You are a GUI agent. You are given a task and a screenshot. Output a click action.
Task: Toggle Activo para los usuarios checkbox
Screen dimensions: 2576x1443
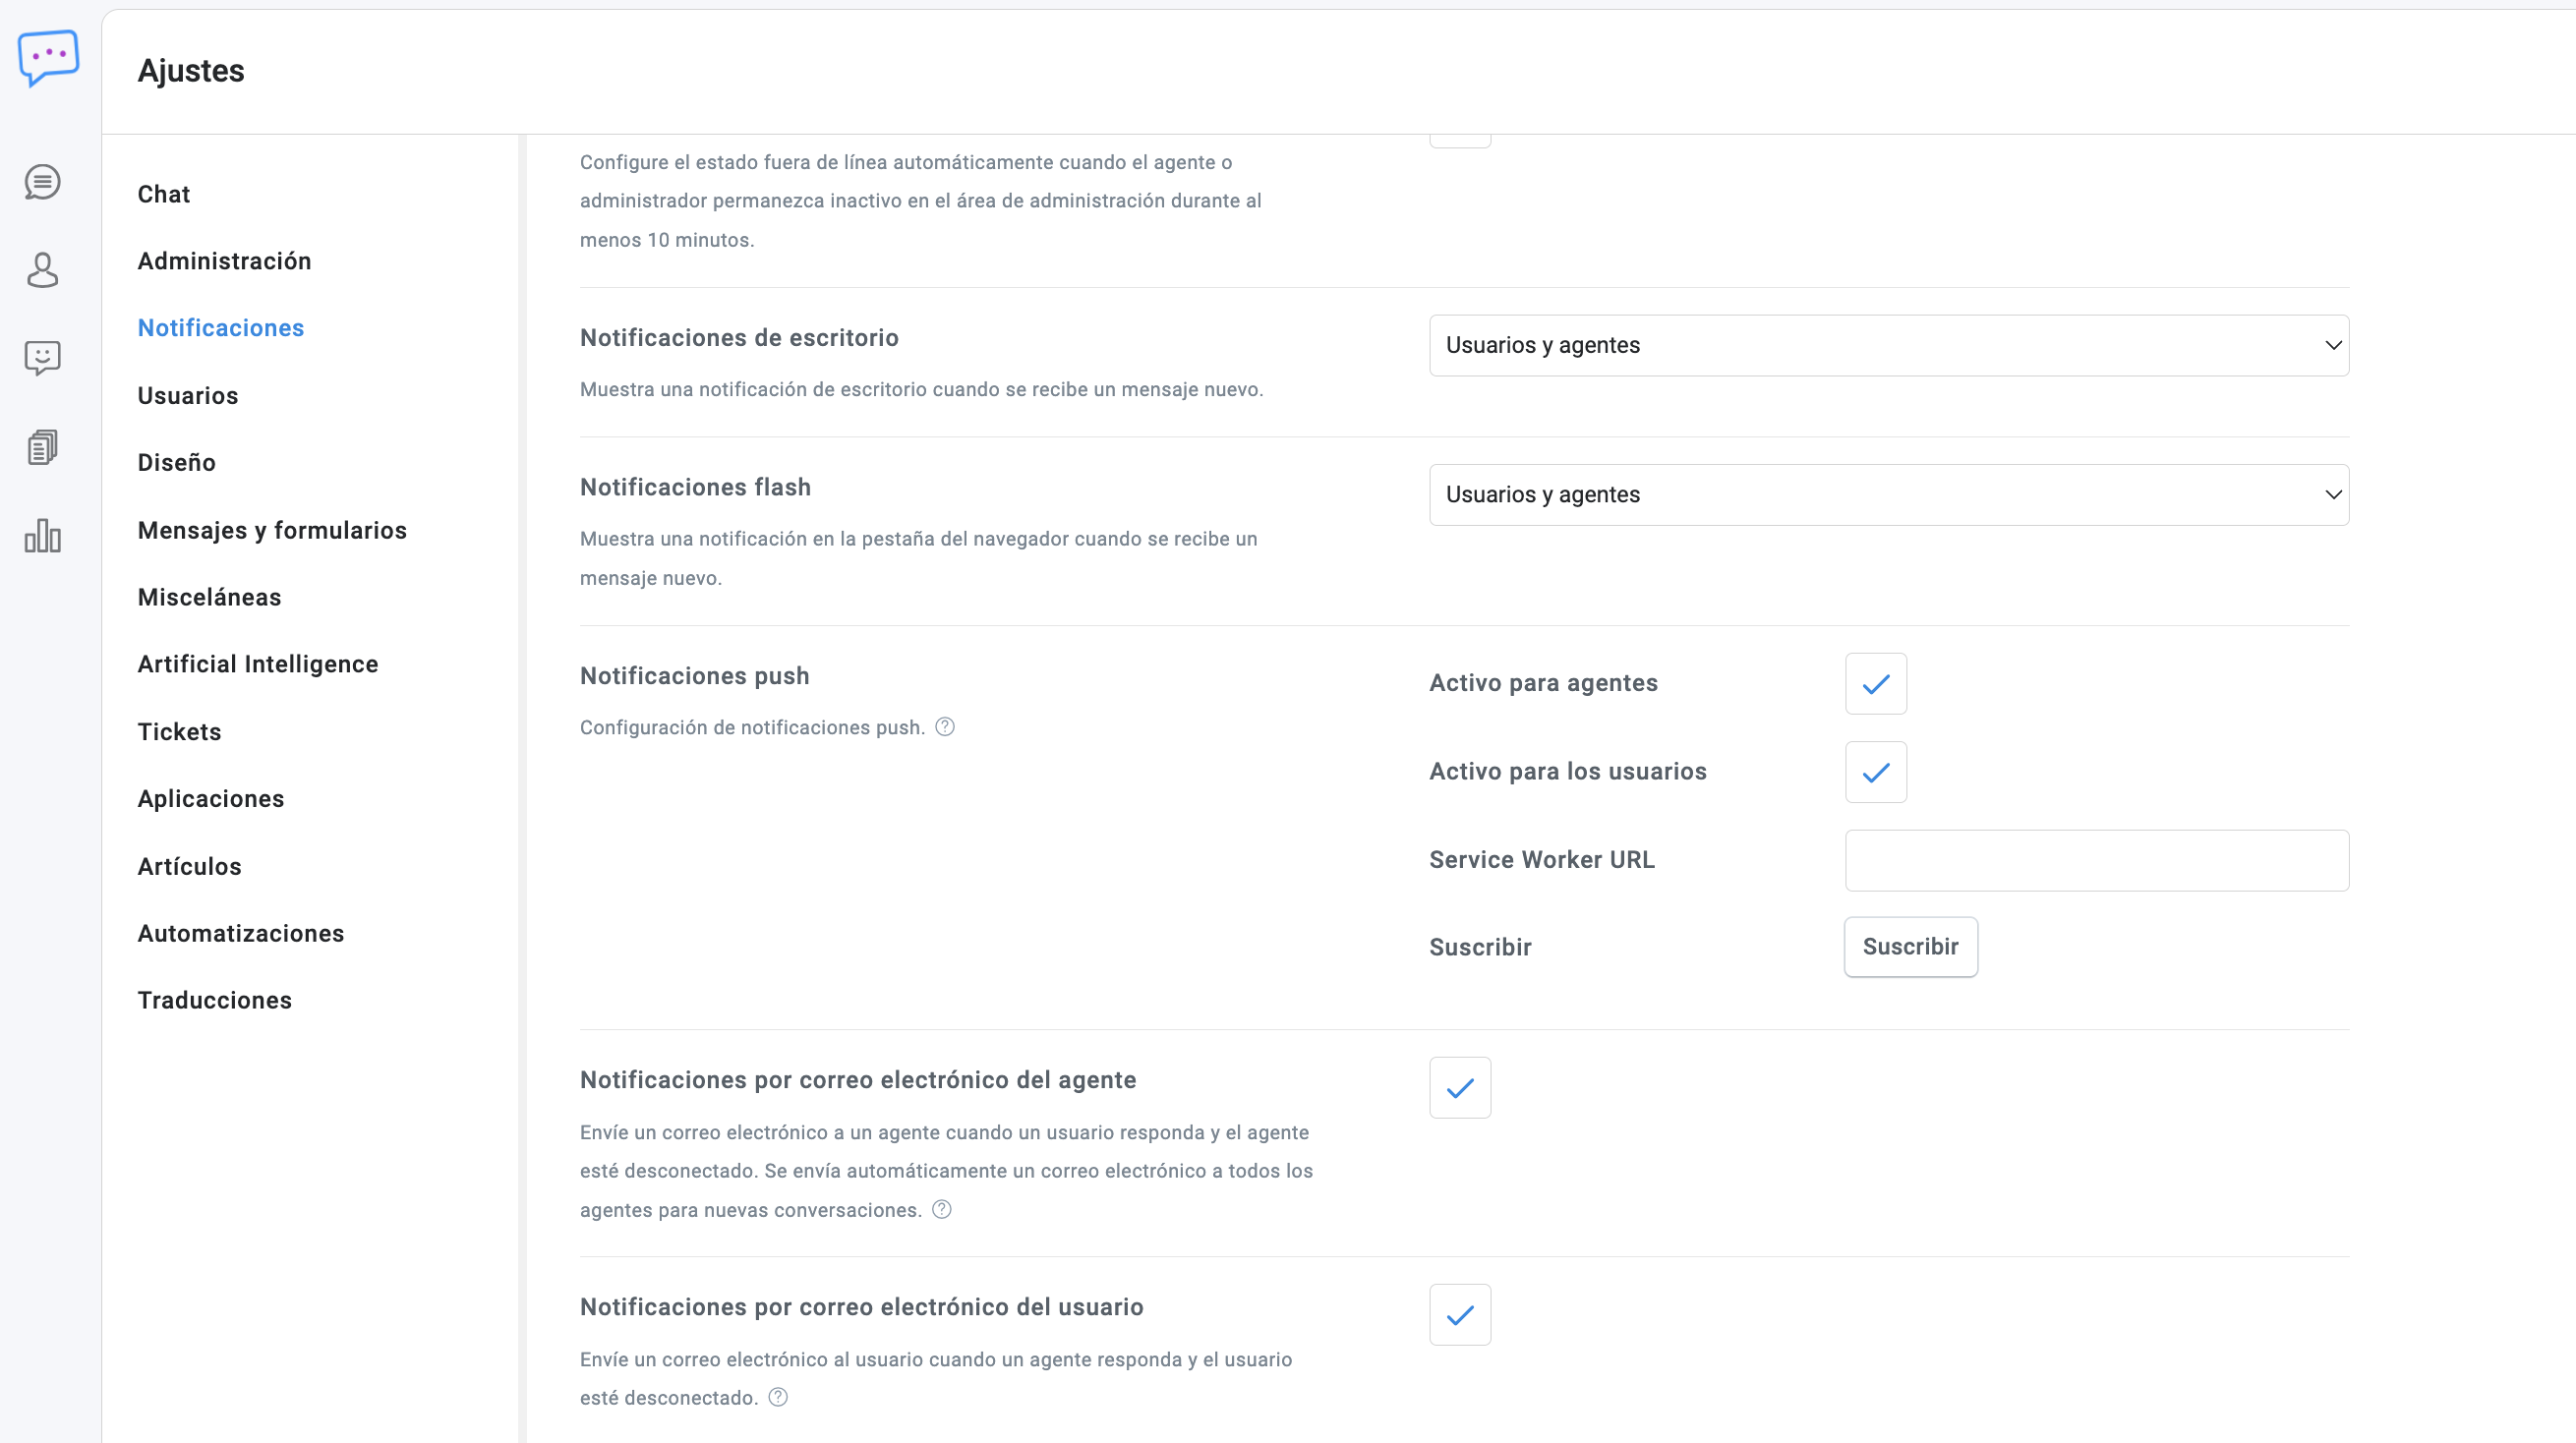pyautogui.click(x=1876, y=772)
